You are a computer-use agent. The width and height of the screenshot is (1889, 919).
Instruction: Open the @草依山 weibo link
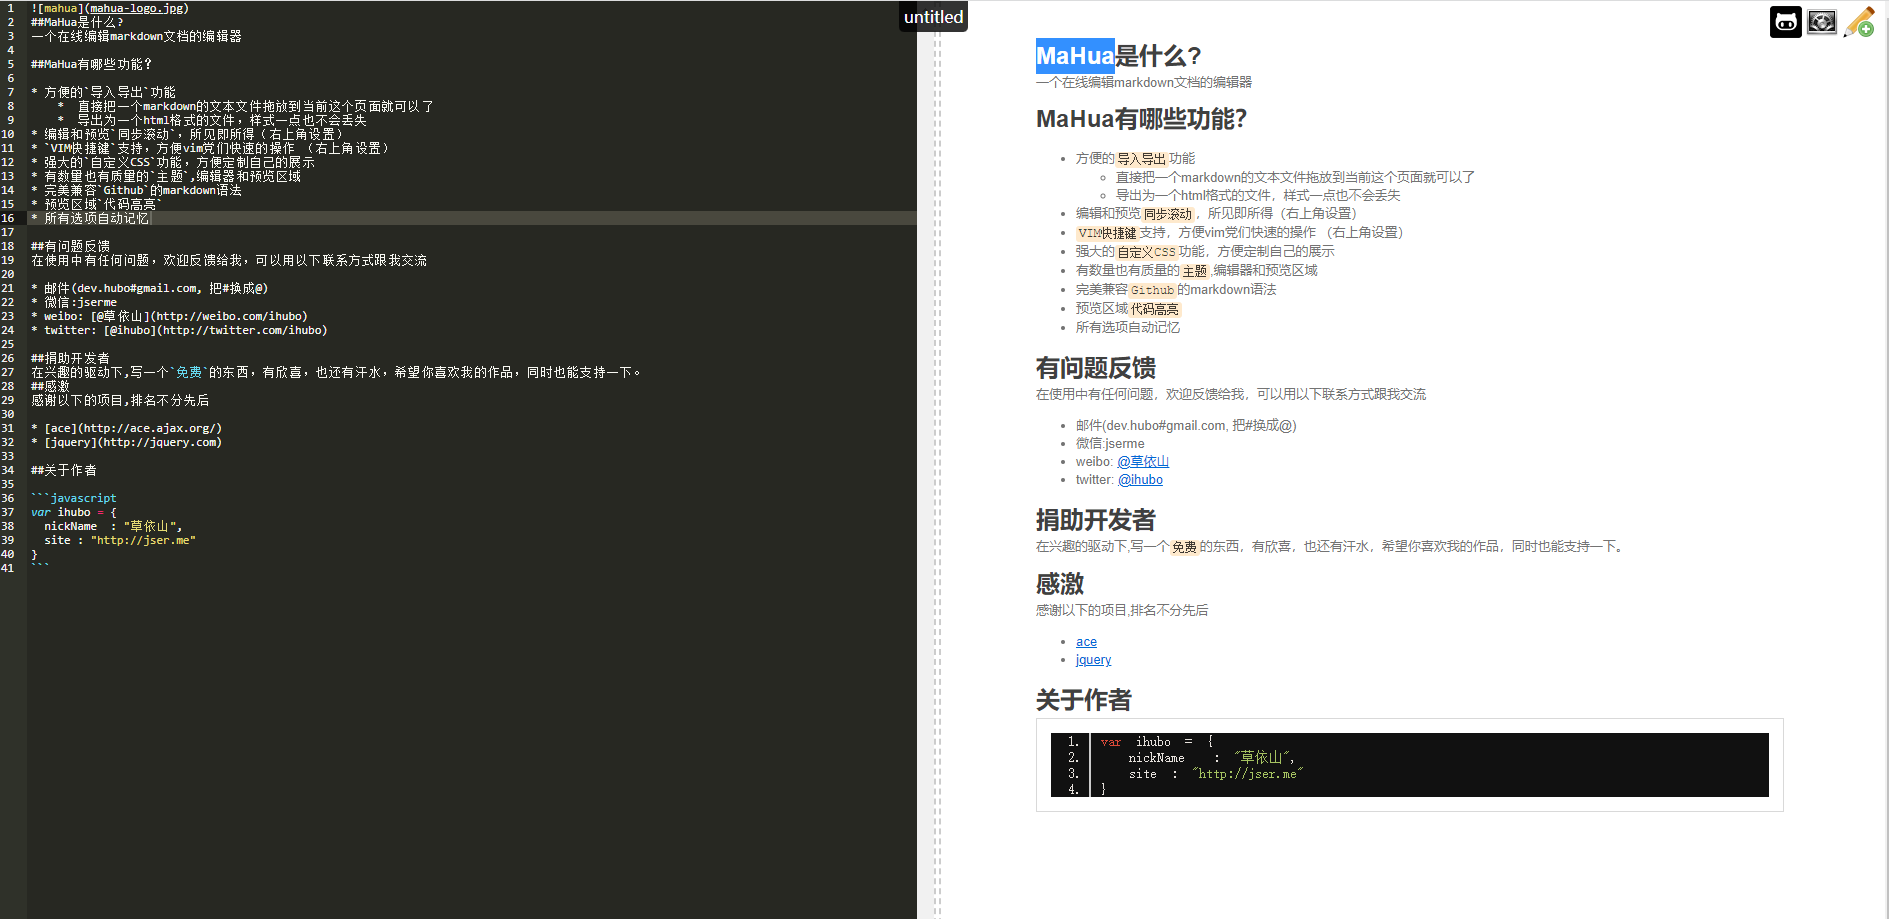pyautogui.click(x=1143, y=461)
